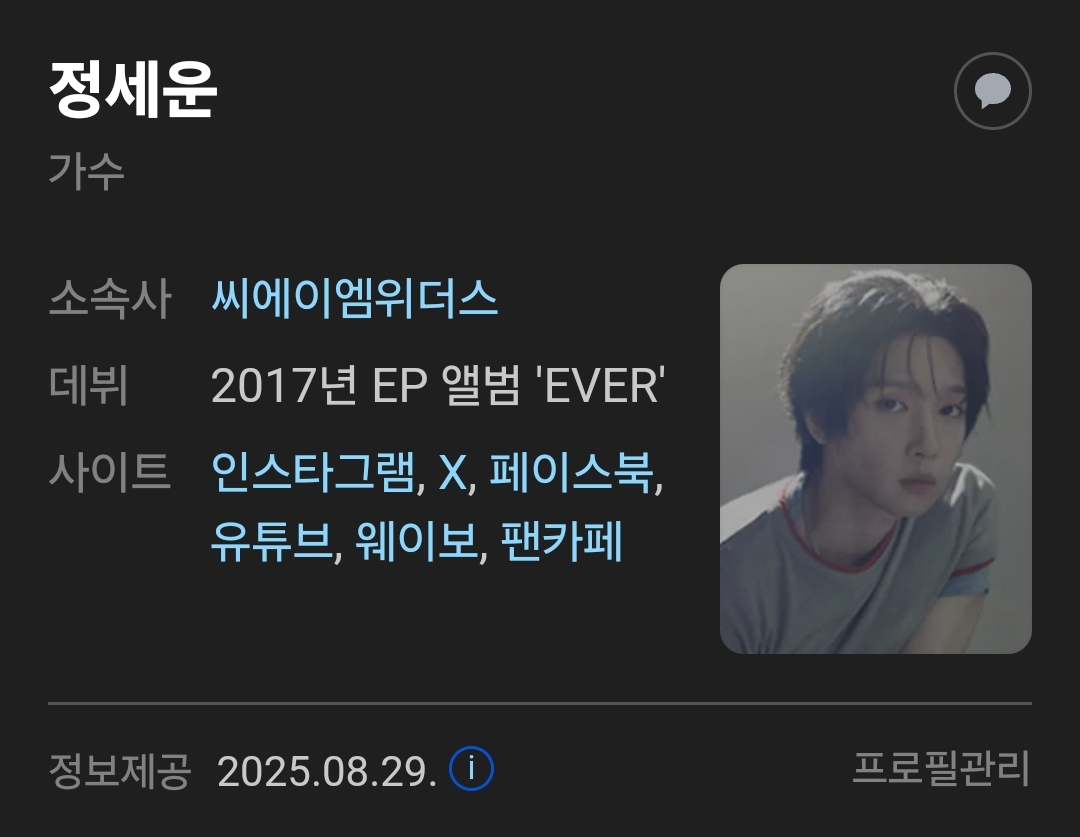This screenshot has width=1080, height=837.
Task: Open the 씨에이엠위더스 agency link
Action: tap(354, 299)
